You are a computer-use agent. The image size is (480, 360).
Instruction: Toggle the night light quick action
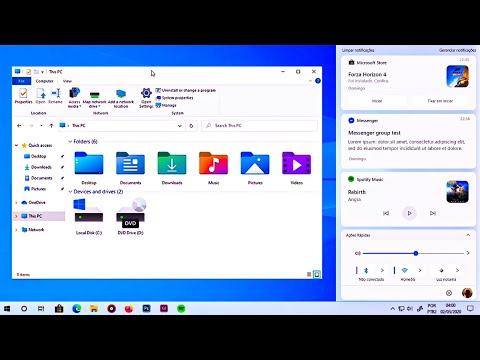pos(441,270)
